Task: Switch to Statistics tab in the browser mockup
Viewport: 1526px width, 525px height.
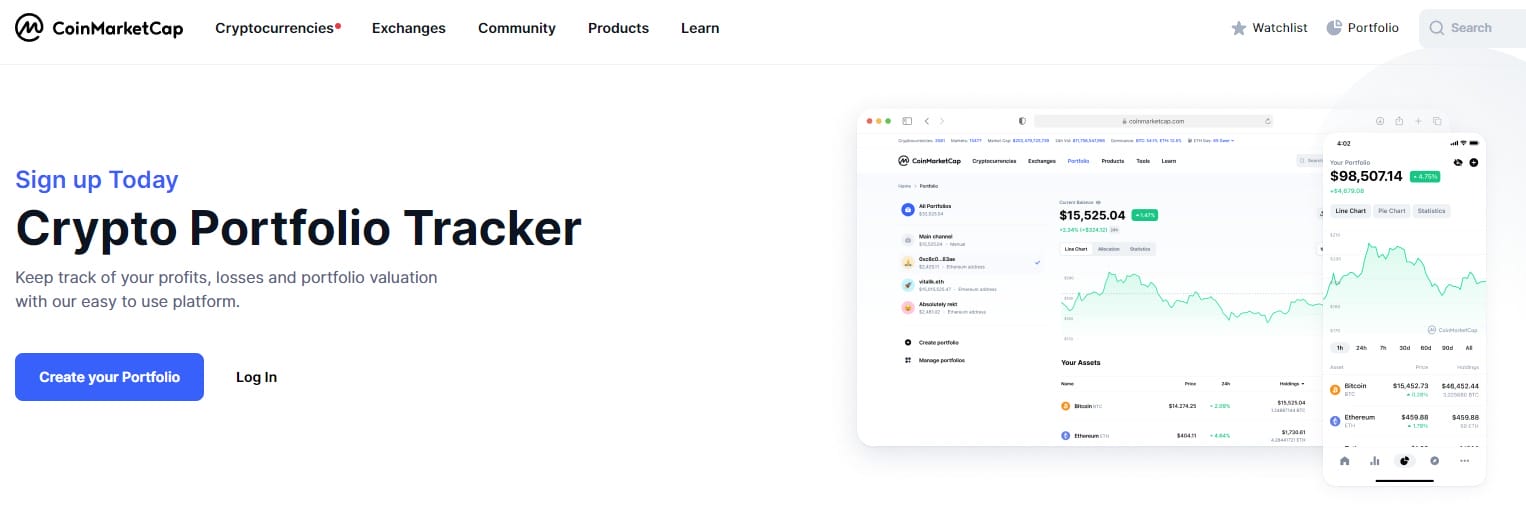Action: 1140,249
